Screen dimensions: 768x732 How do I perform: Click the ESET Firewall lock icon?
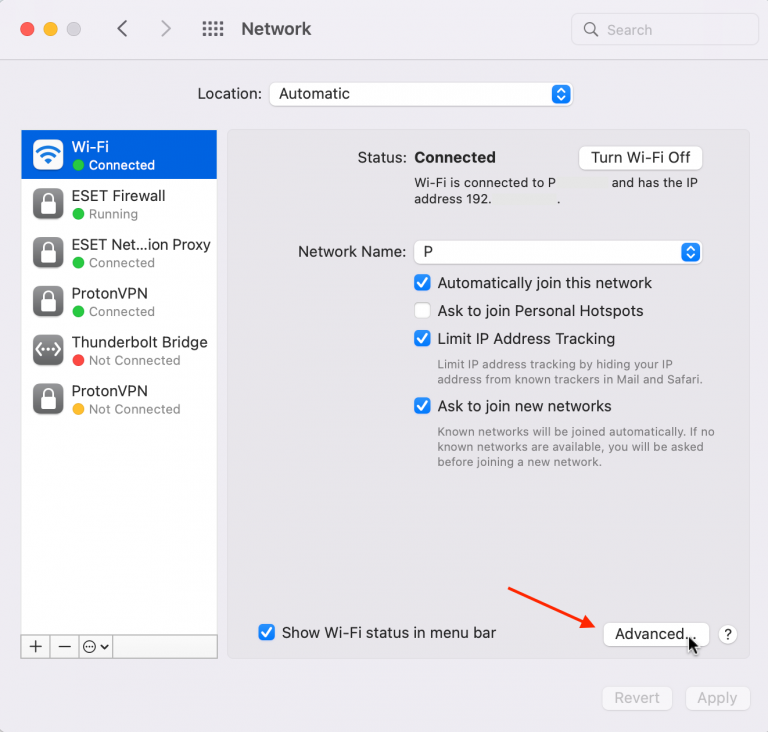pos(48,203)
